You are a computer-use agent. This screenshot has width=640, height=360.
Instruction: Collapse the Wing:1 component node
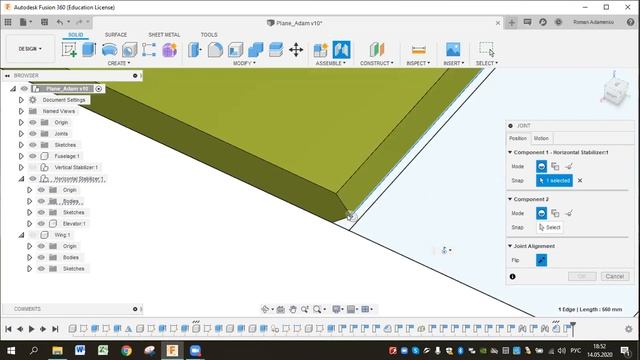click(21, 235)
